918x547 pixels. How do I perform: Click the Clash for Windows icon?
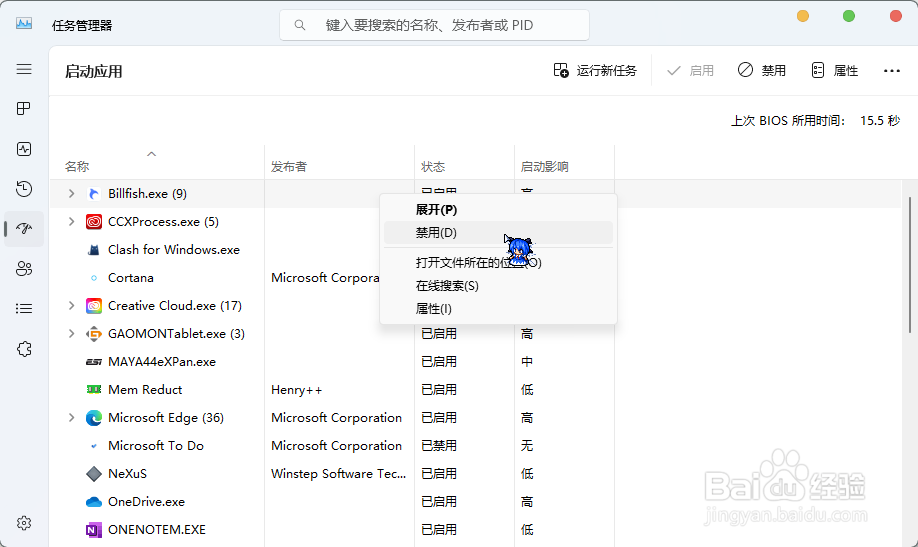[x=94, y=250]
